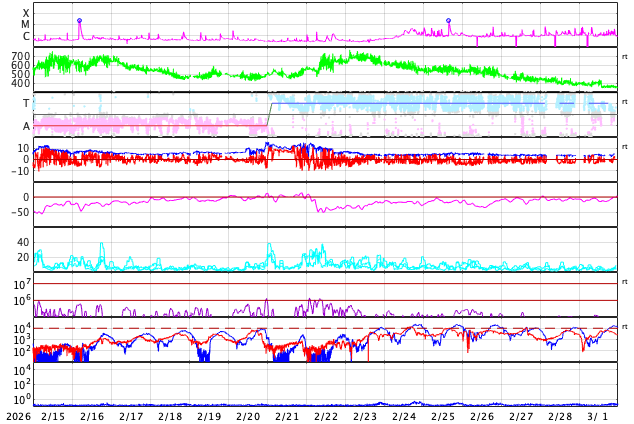Select the 700 tick on green plot axis
Screen dimensions: 634x424
coord(20,56)
